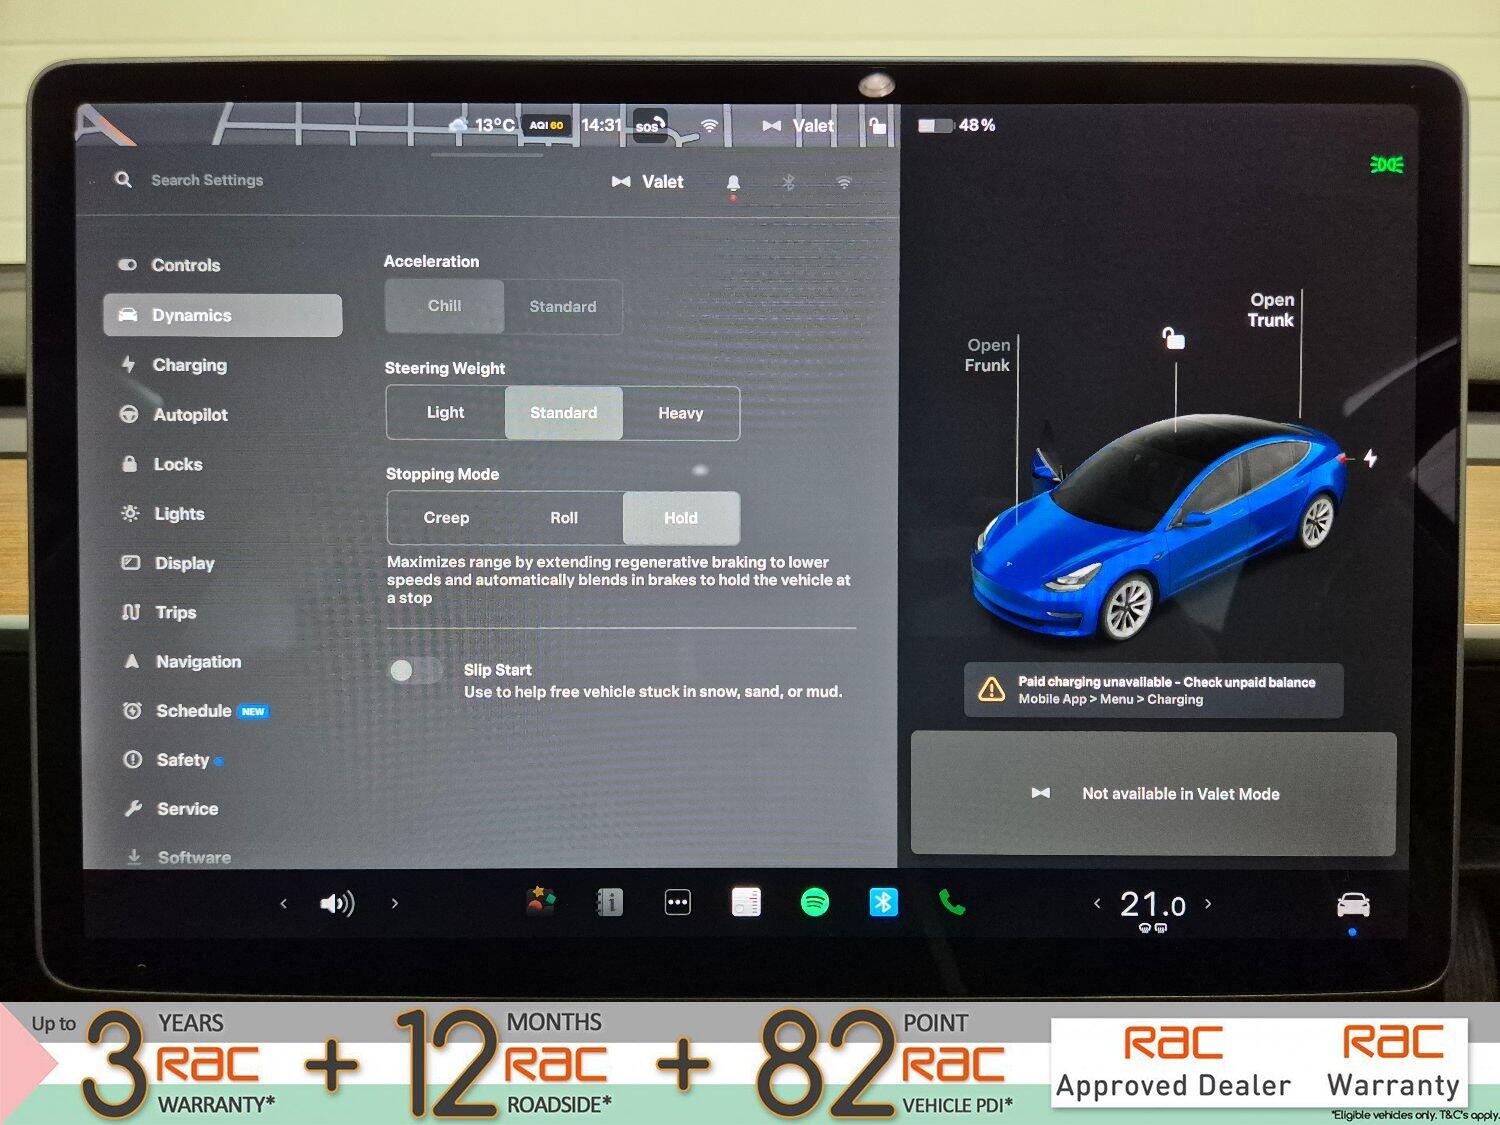Screen dimensions: 1500x1125
Task: Tap the Bluetooth app icon in dock
Action: [x=883, y=903]
